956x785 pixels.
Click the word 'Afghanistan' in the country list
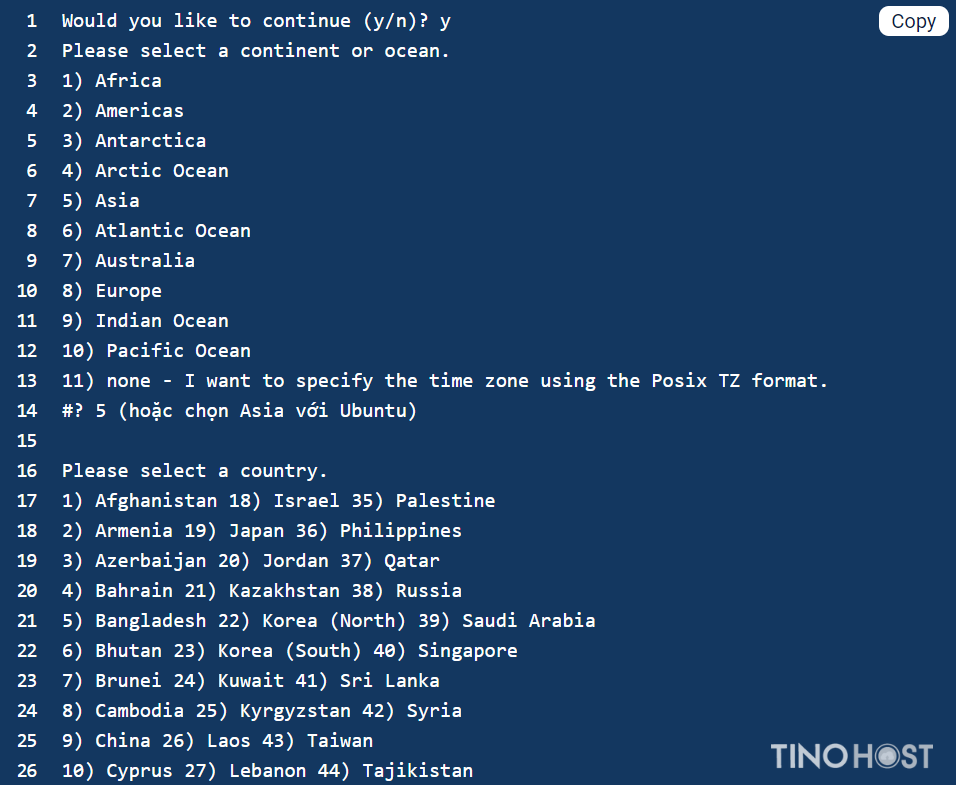(x=156, y=501)
